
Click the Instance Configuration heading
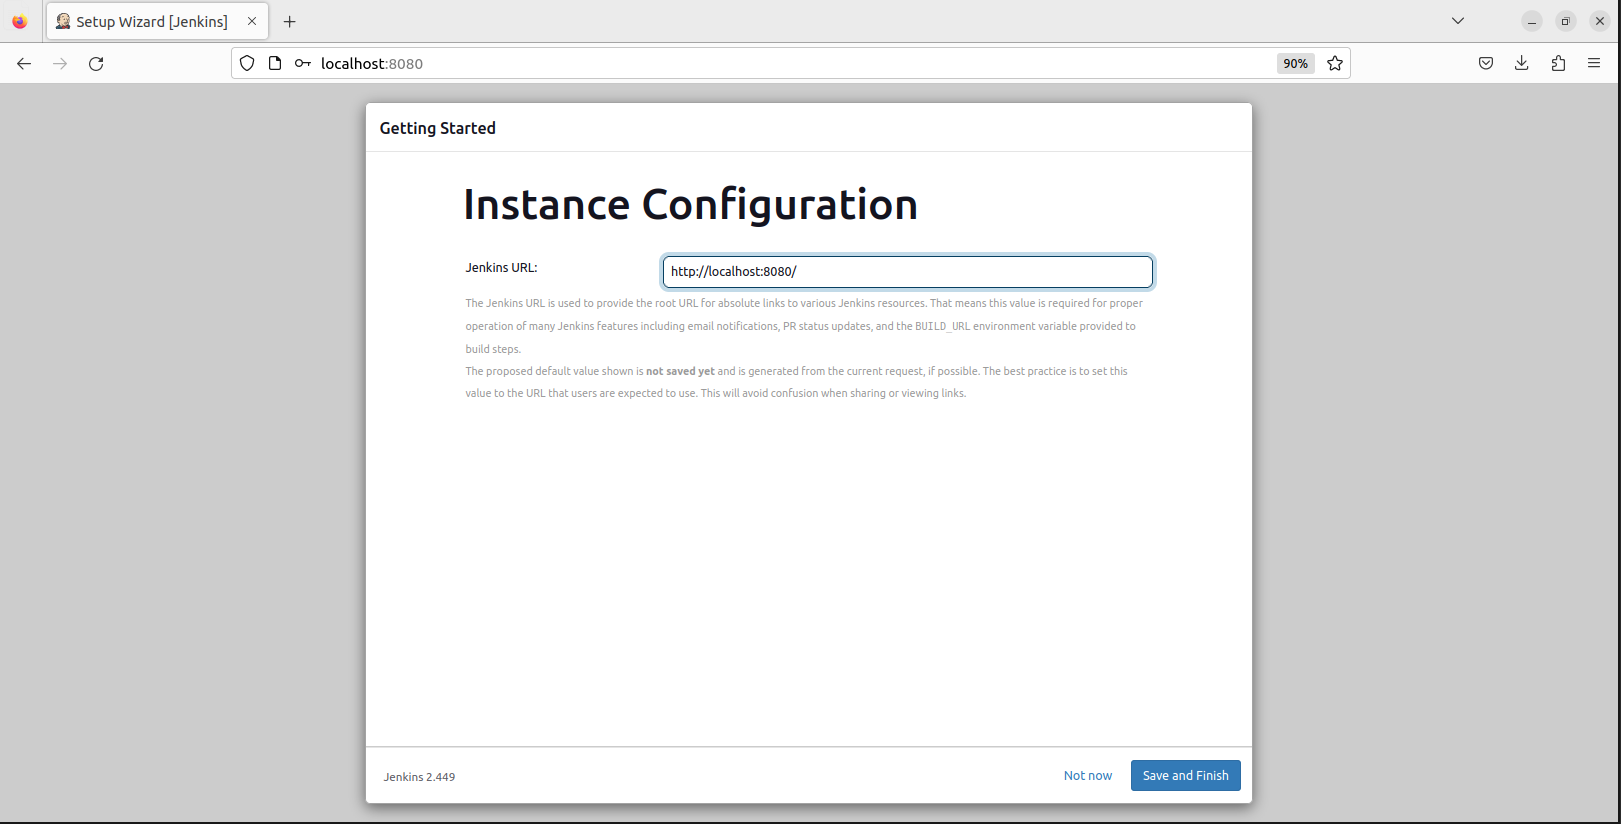click(x=690, y=205)
